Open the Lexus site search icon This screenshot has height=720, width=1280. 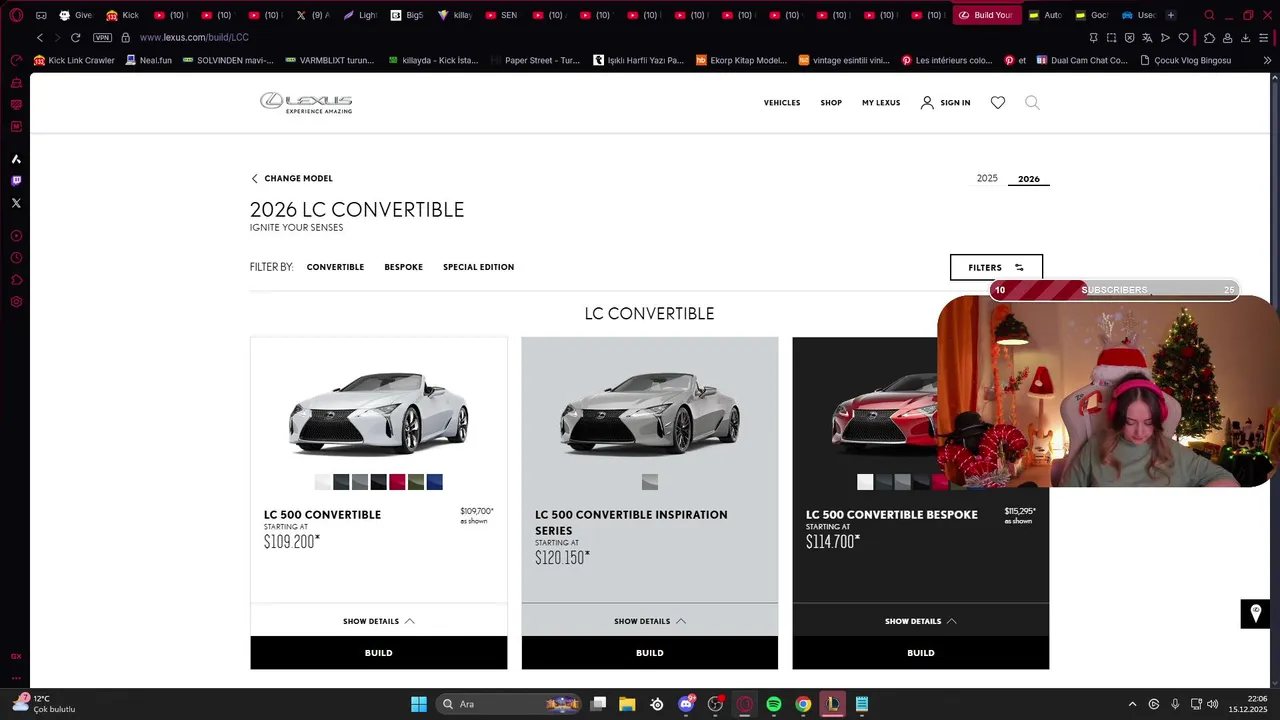(x=1032, y=102)
